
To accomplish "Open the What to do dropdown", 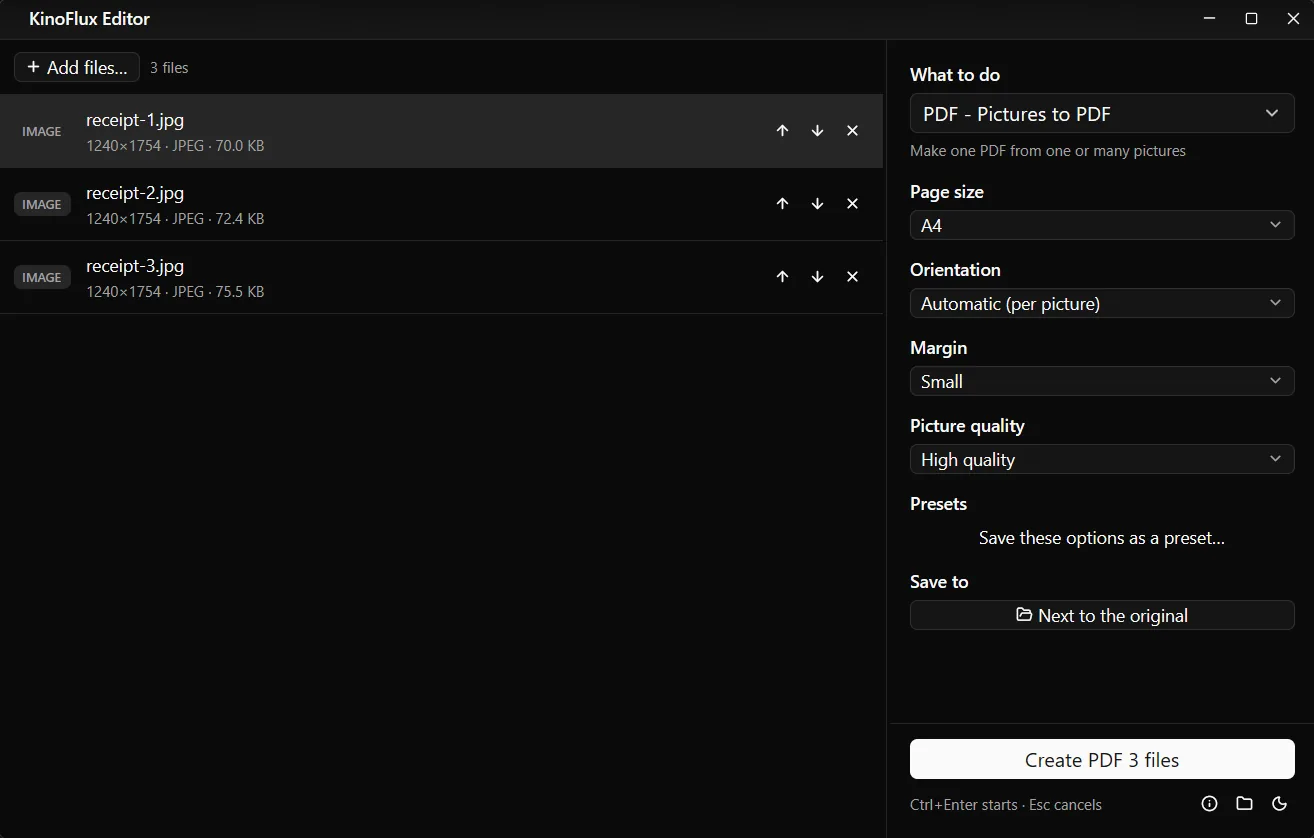I will tap(1102, 114).
